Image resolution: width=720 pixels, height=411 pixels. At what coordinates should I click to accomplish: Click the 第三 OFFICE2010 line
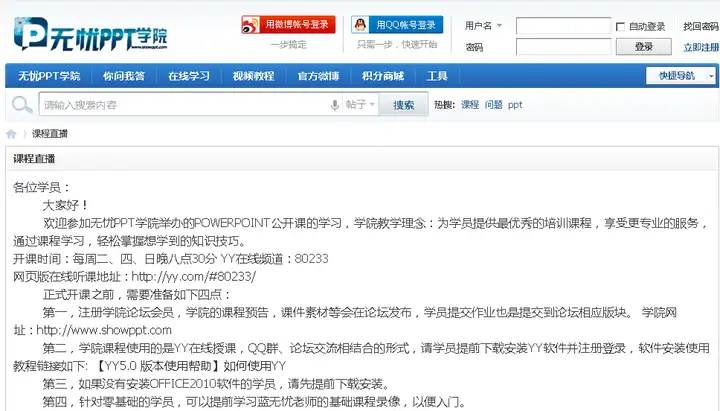[x=216, y=384]
